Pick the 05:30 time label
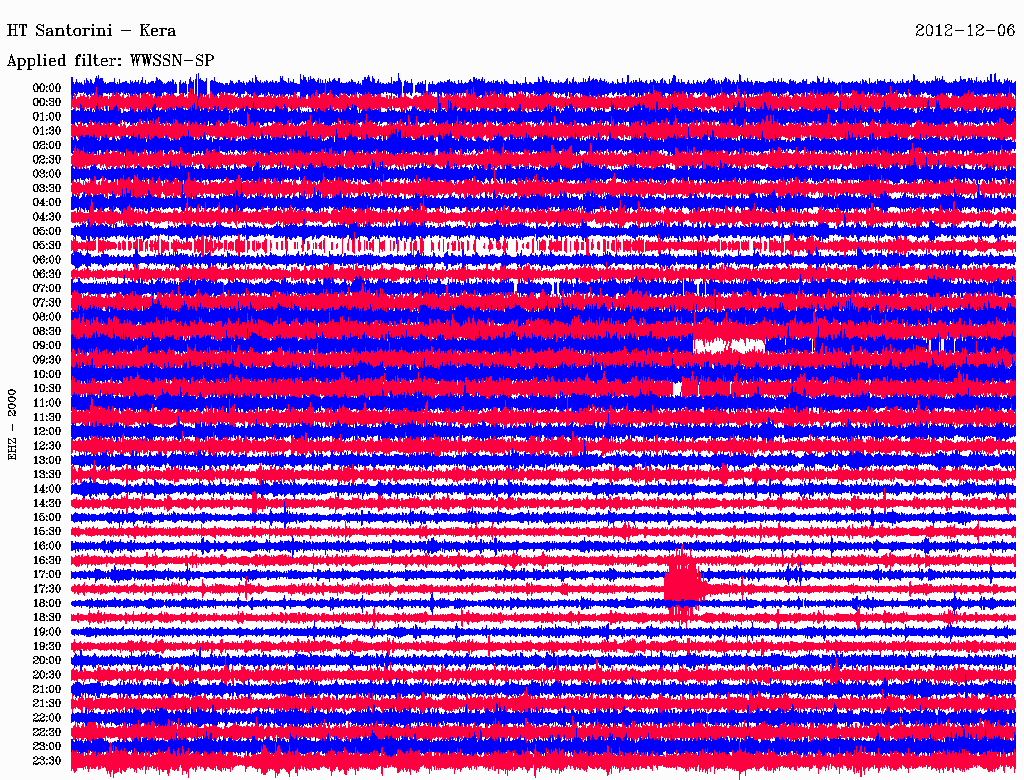The image size is (1024, 780). (47, 245)
